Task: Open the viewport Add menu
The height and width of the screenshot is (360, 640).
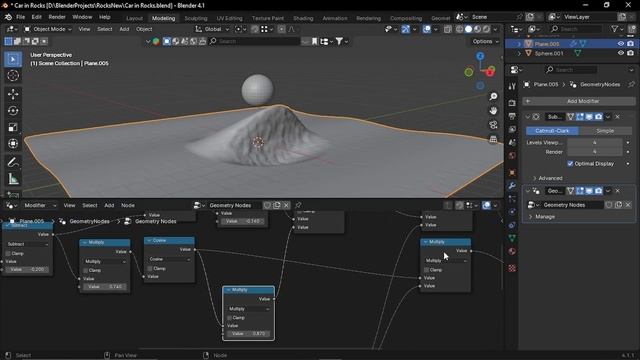Action: [x=124, y=29]
